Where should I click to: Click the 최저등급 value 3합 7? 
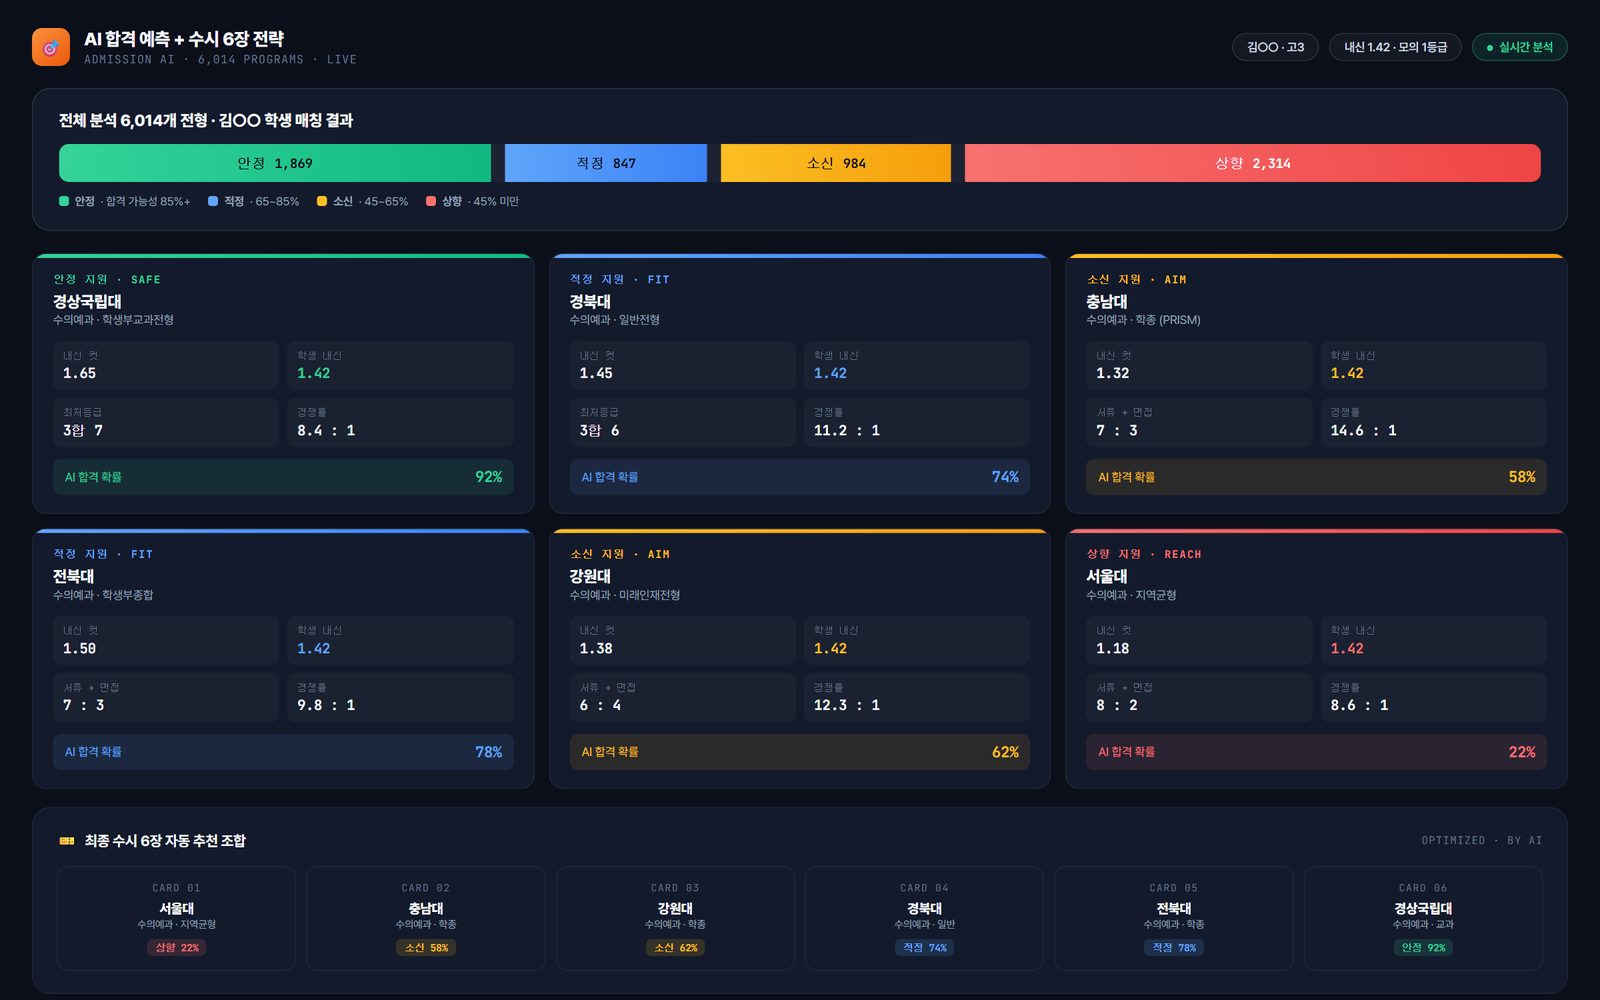[83, 430]
